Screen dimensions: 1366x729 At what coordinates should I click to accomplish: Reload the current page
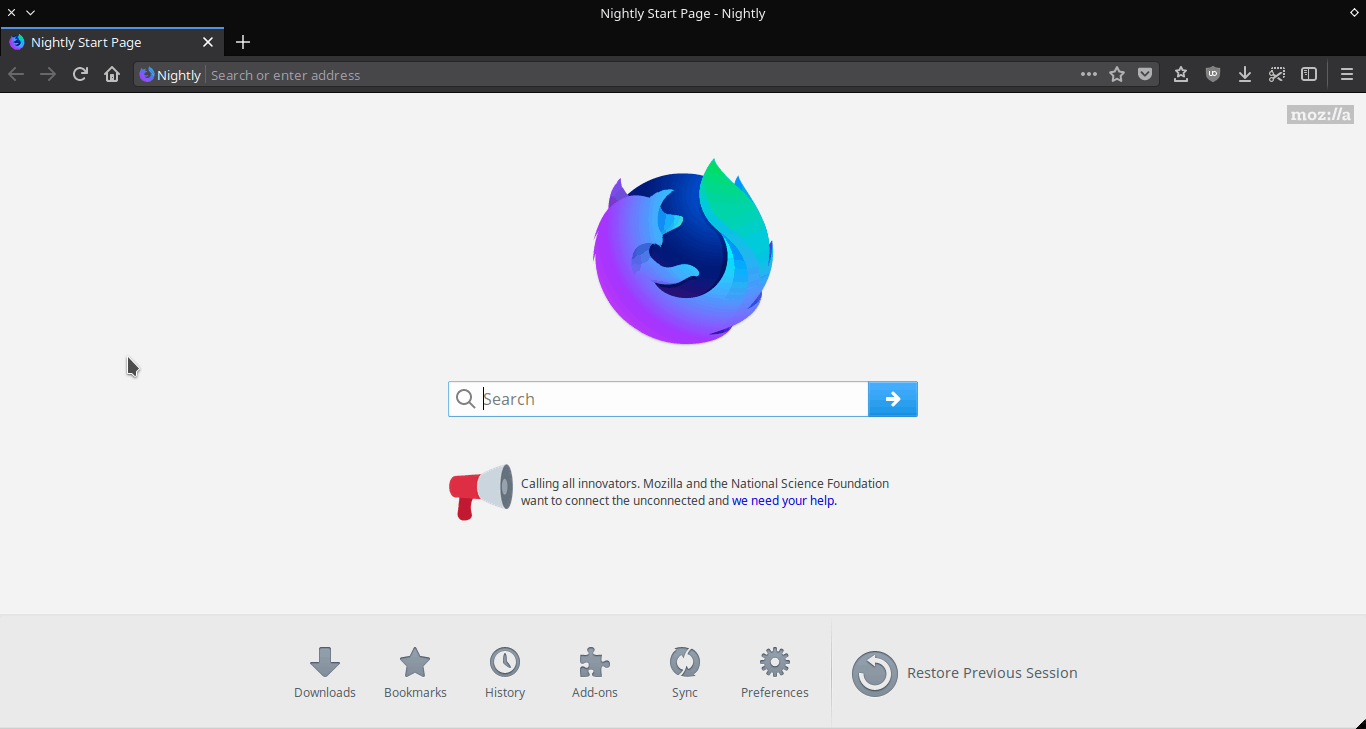80,74
